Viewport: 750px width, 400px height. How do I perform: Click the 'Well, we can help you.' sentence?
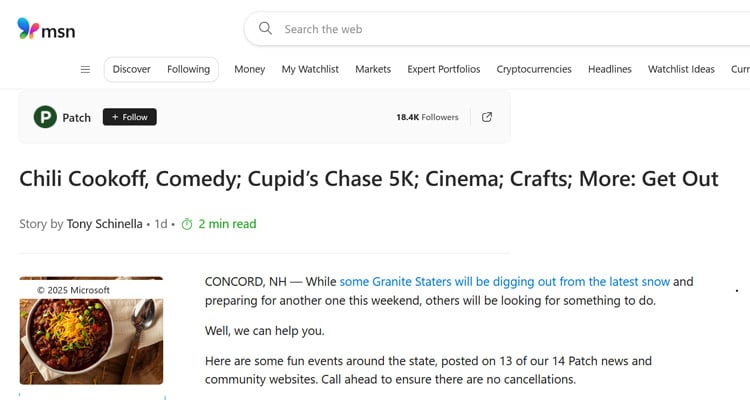265,331
